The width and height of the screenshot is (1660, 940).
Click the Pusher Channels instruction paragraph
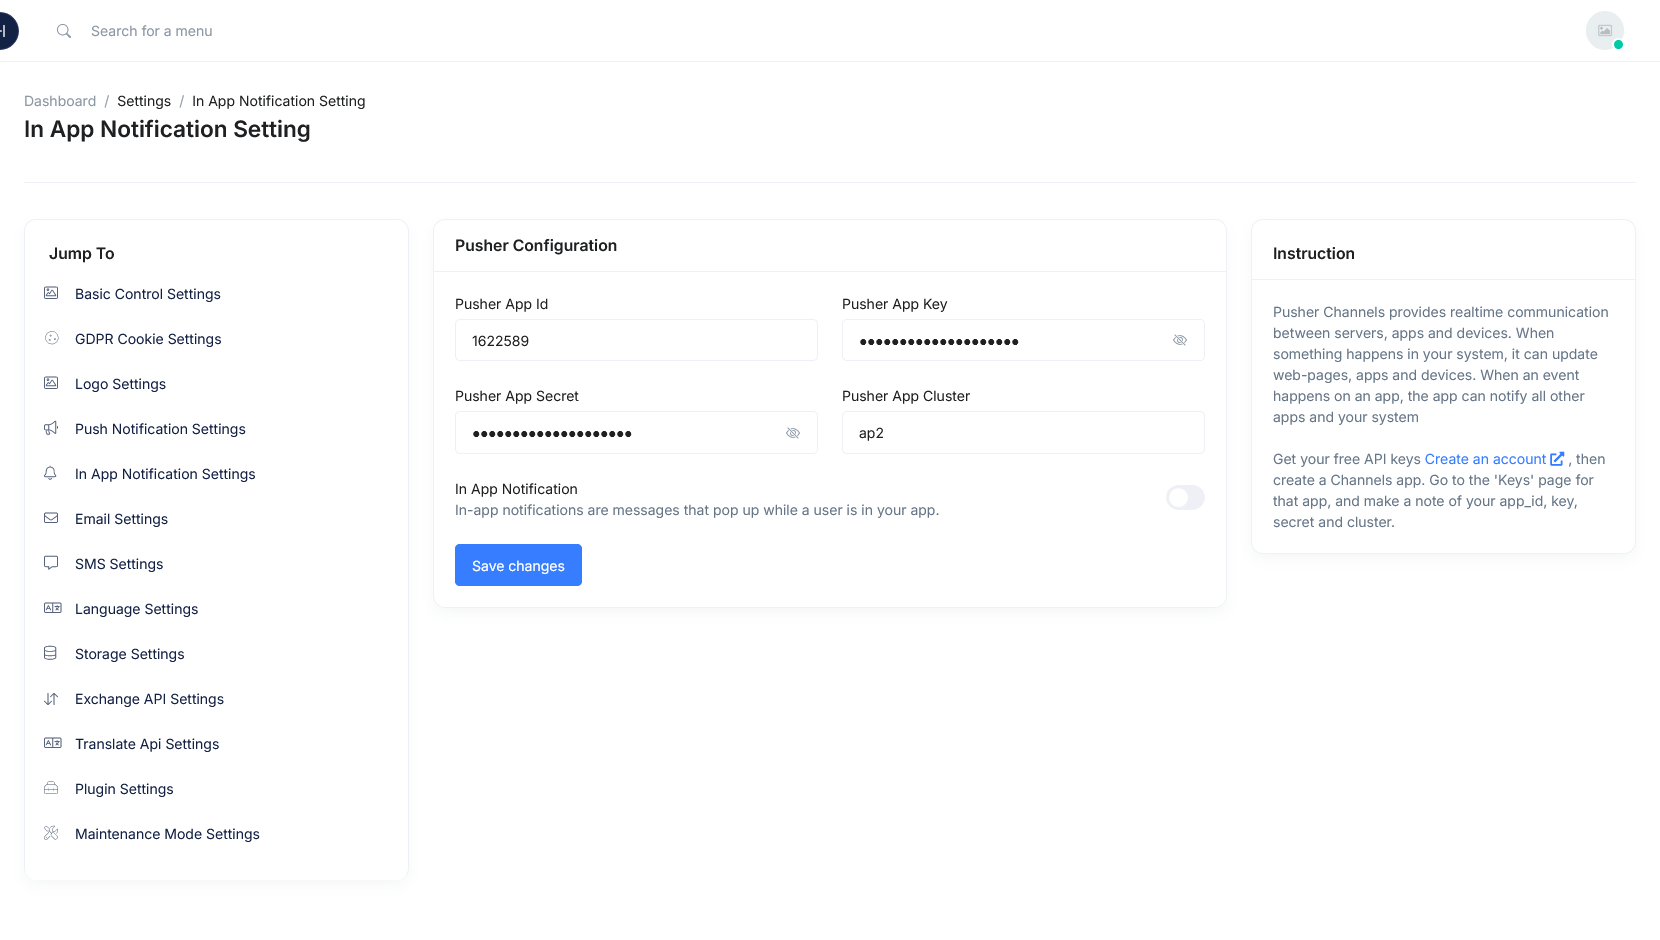[x=1441, y=365]
